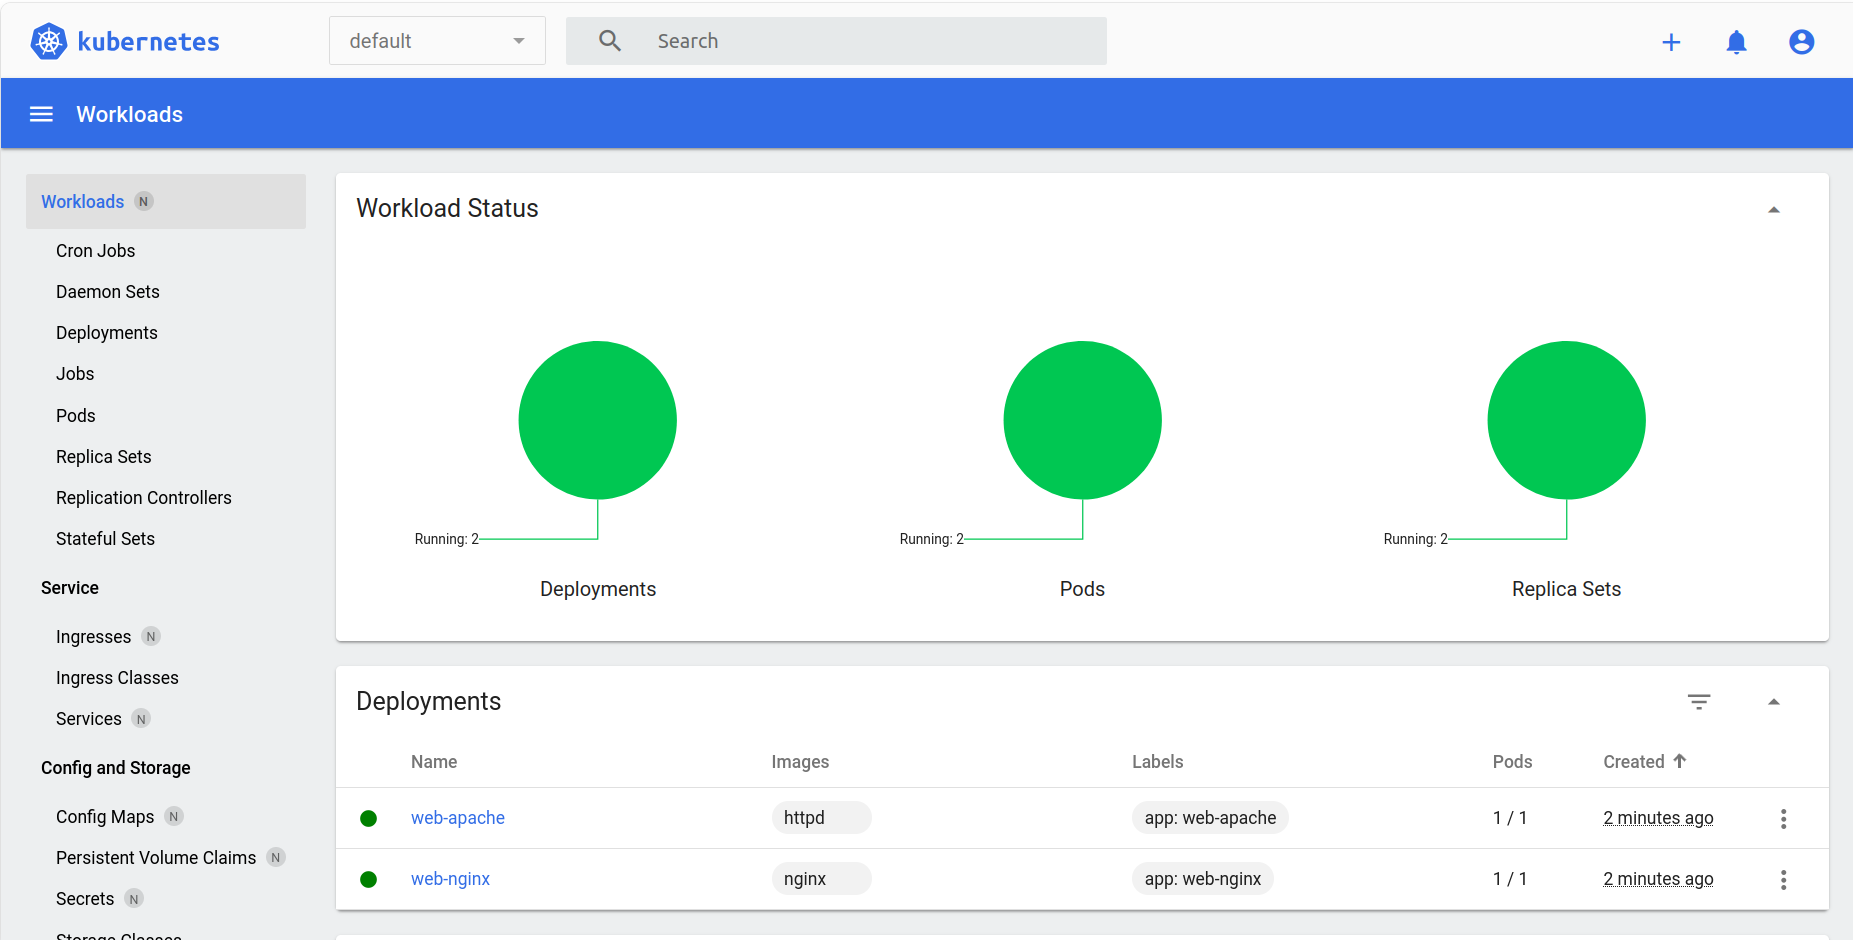Click the N badge beside Ingresses
Viewport: 1853px width, 940px height.
point(151,637)
